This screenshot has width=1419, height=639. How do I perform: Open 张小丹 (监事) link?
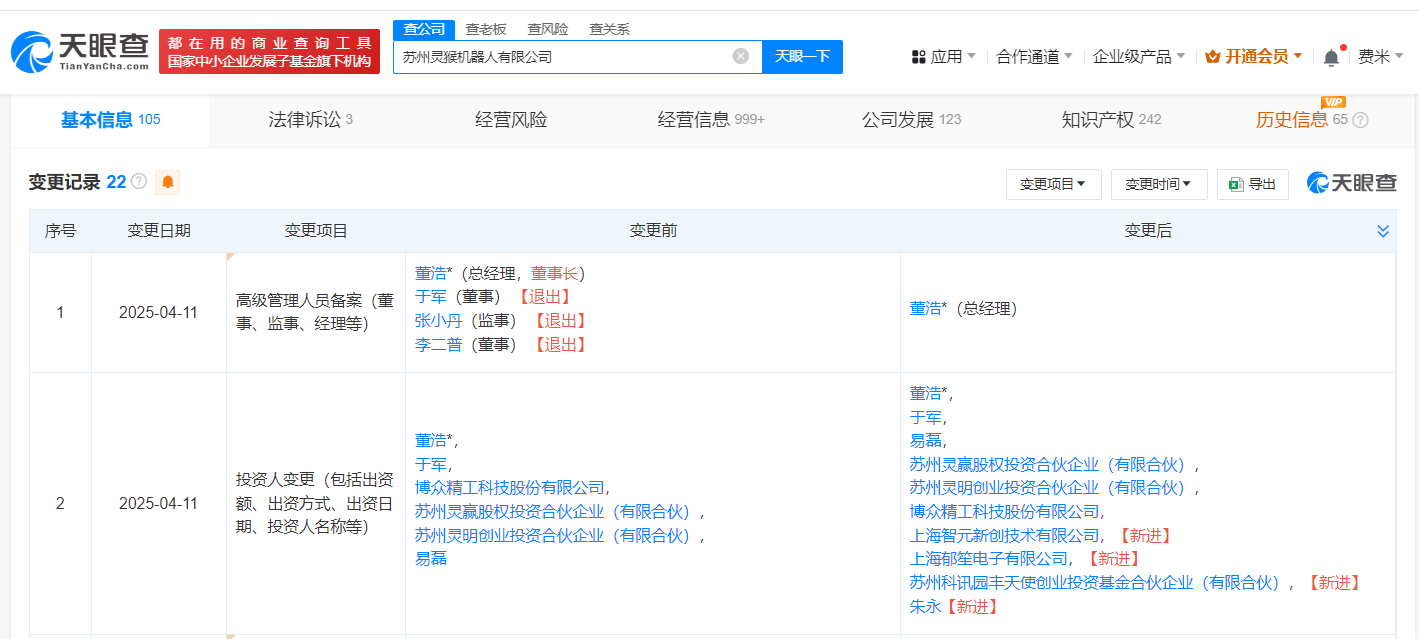[x=439, y=321]
